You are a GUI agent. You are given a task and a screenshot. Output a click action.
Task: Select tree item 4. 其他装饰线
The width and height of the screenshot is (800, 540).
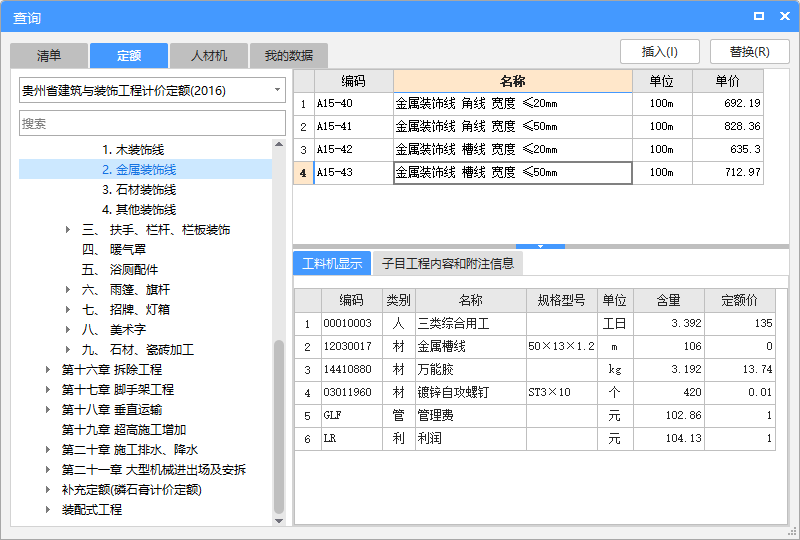tap(139, 210)
